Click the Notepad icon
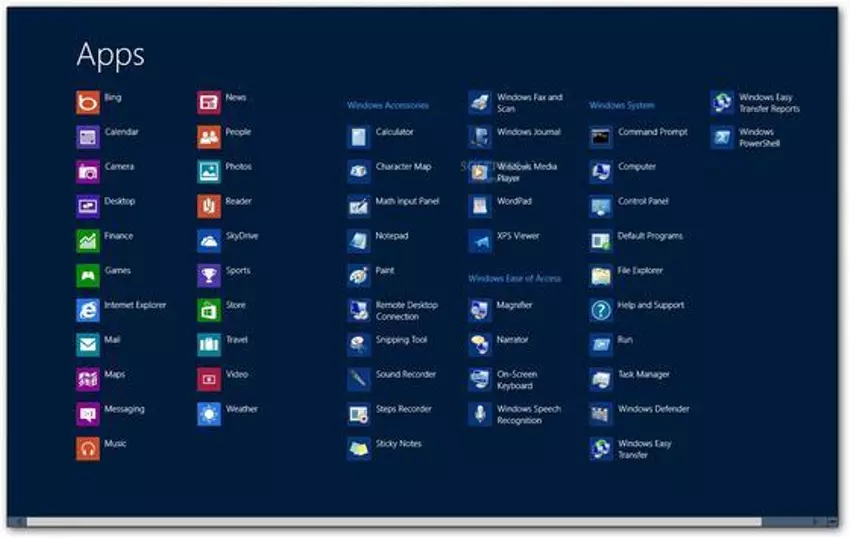 (359, 241)
